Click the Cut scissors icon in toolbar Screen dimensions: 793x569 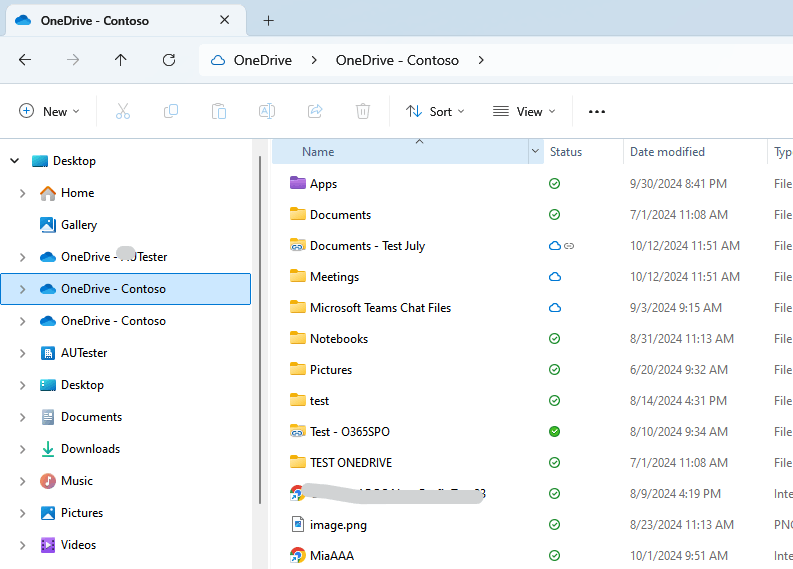coord(123,111)
